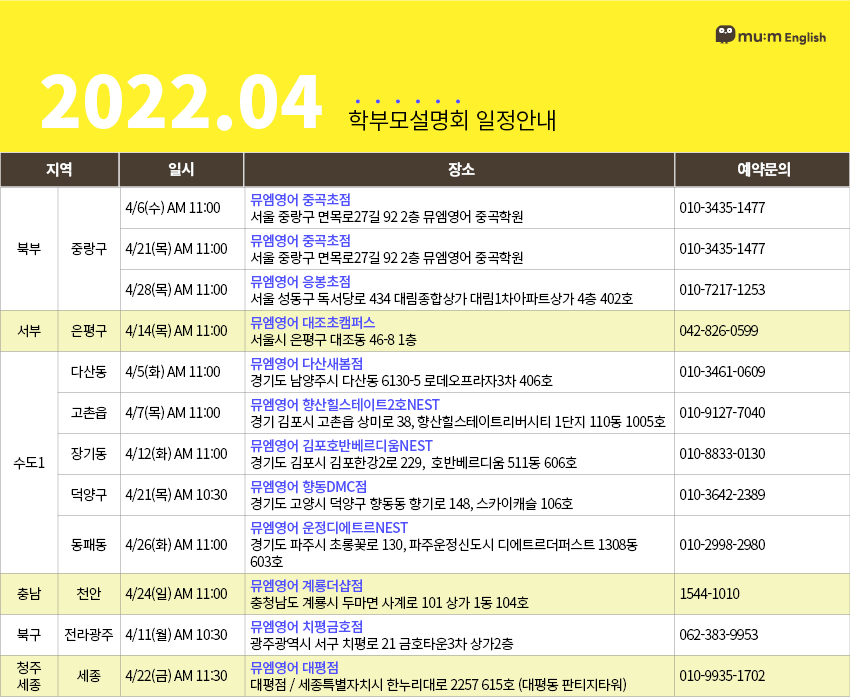850x697 pixels.
Task: Click the 중랑구 district cell
Action: click(89, 249)
